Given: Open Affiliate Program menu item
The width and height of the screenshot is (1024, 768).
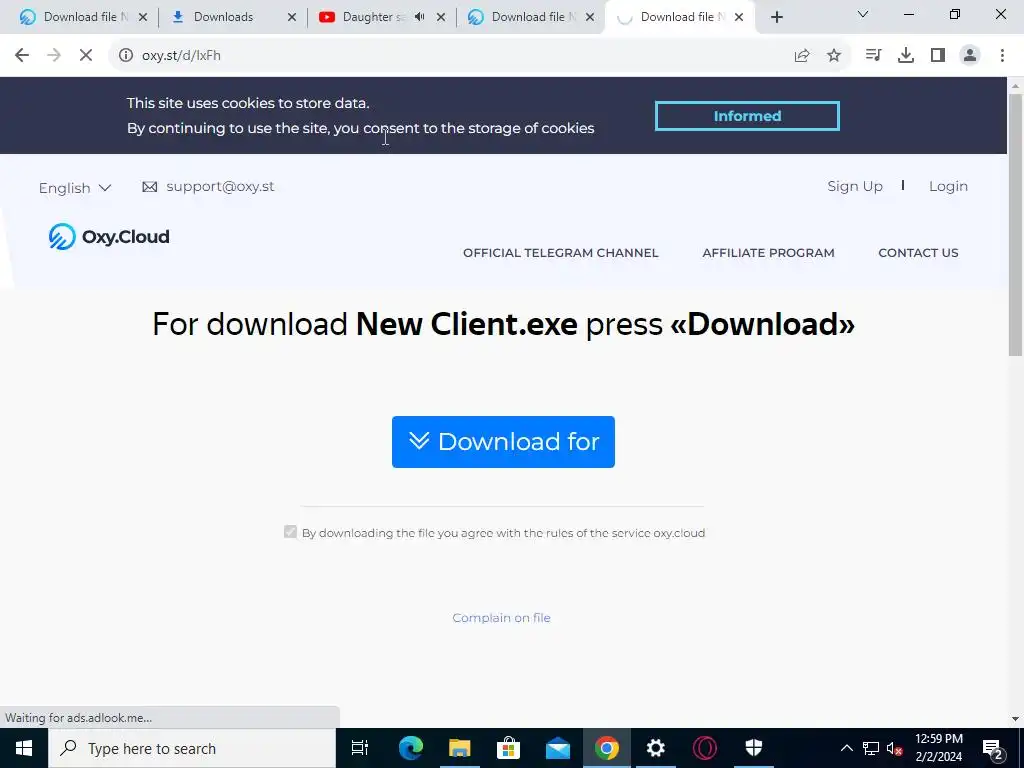Looking at the screenshot, I should point(768,253).
